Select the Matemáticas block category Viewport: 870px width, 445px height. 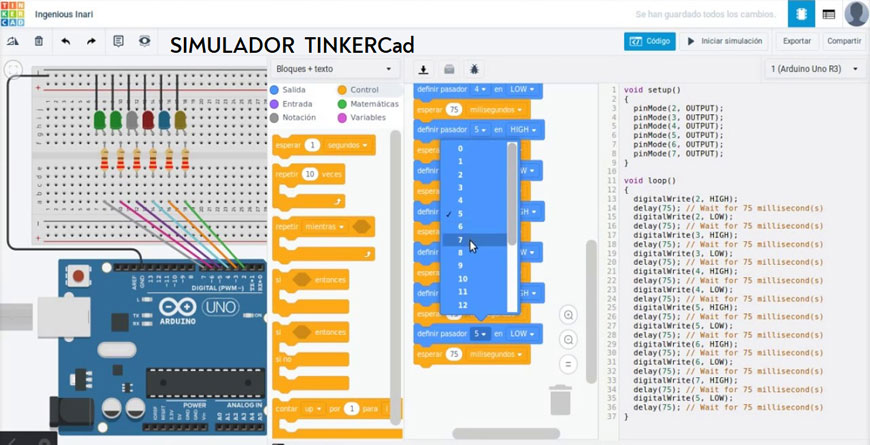[367, 104]
